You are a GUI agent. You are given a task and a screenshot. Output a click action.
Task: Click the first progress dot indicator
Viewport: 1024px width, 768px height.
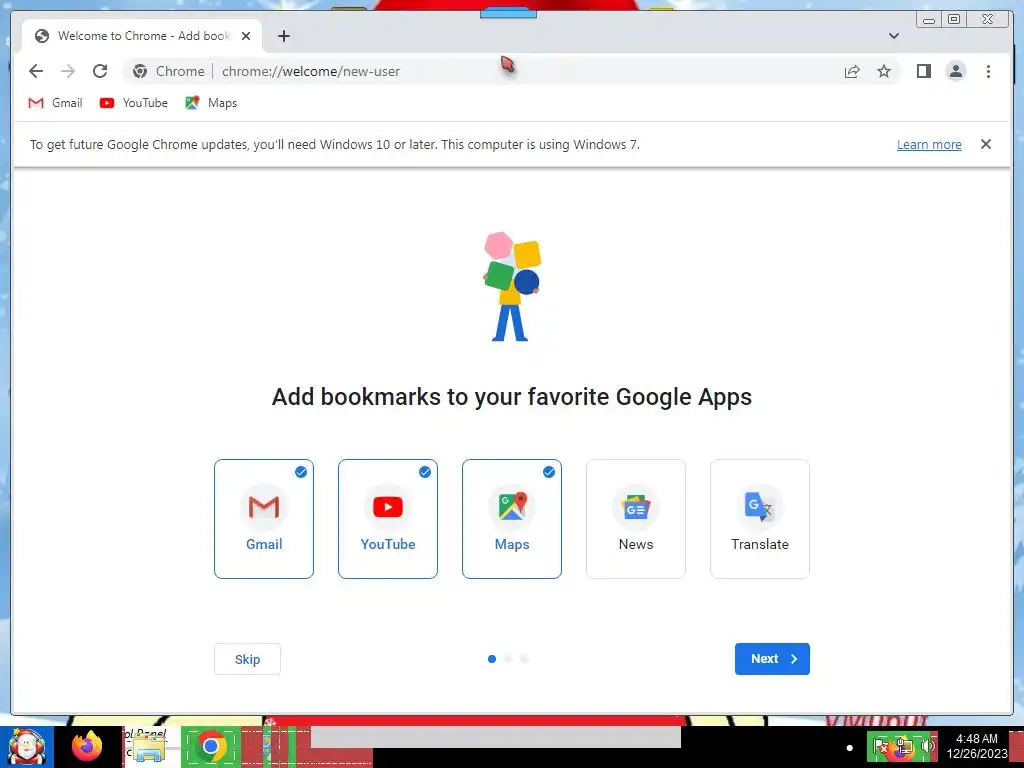(492, 659)
